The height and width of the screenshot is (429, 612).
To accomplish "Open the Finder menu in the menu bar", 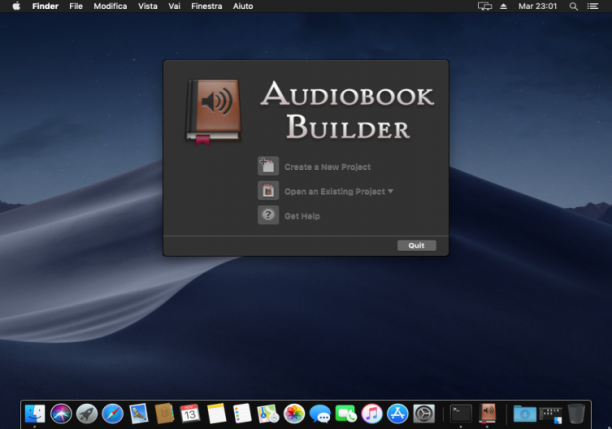I will pyautogui.click(x=45, y=6).
